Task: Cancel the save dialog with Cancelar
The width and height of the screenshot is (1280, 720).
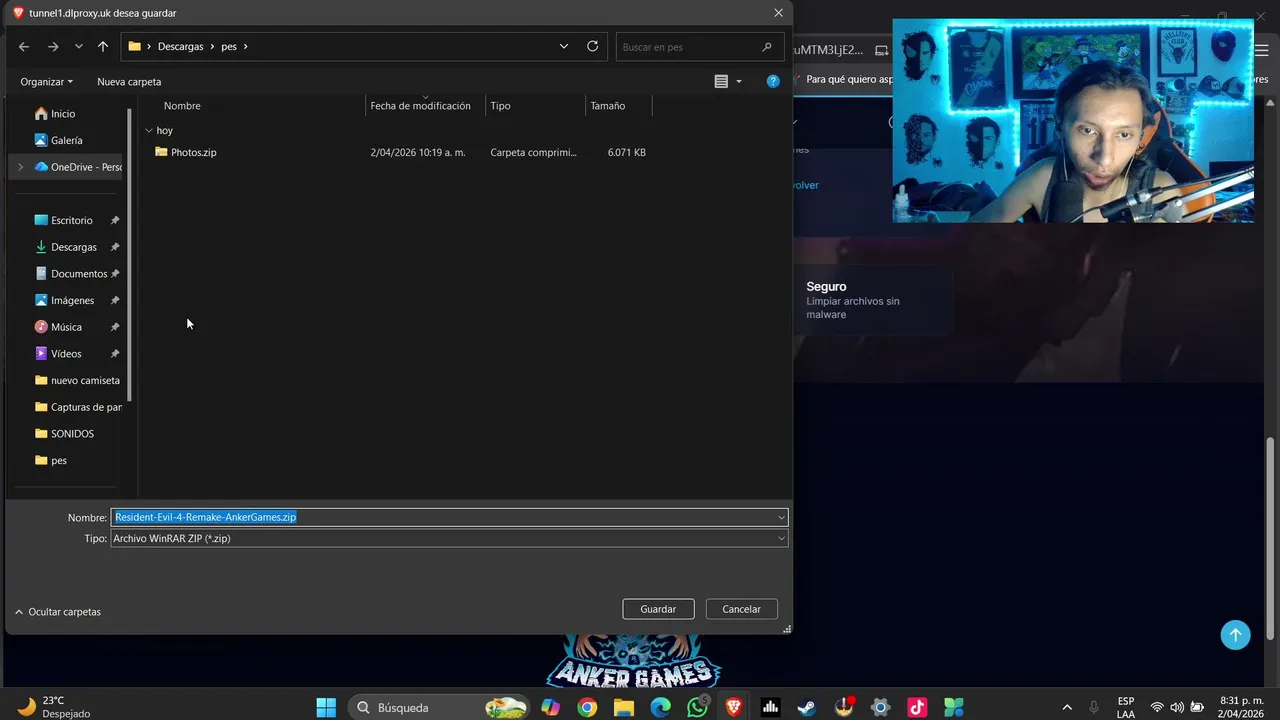Action: pyautogui.click(x=742, y=609)
